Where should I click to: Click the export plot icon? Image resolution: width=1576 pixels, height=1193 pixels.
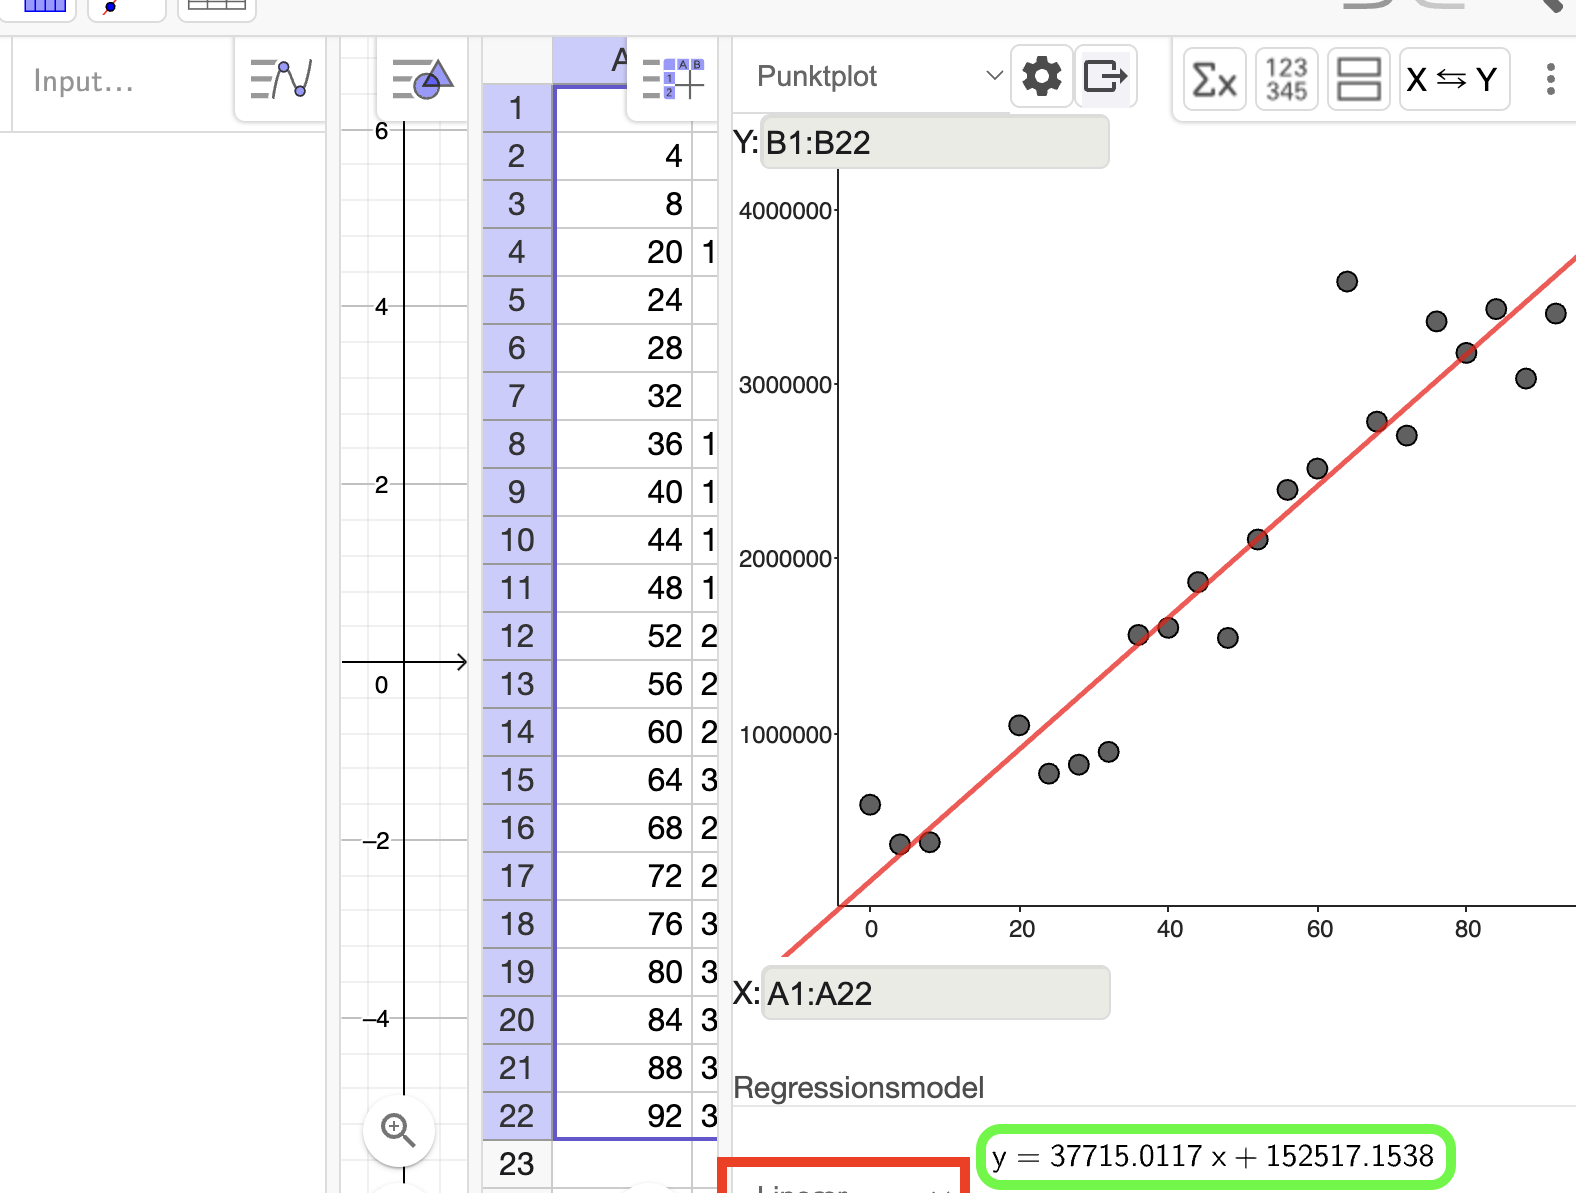click(1105, 76)
